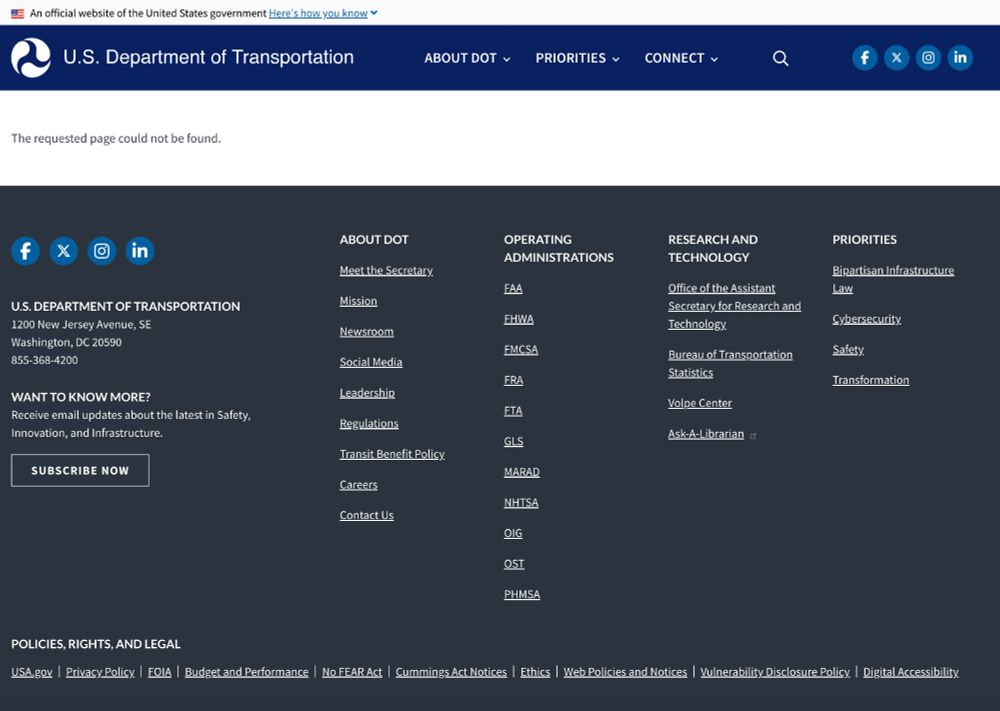Open the Ethics link

click(535, 672)
